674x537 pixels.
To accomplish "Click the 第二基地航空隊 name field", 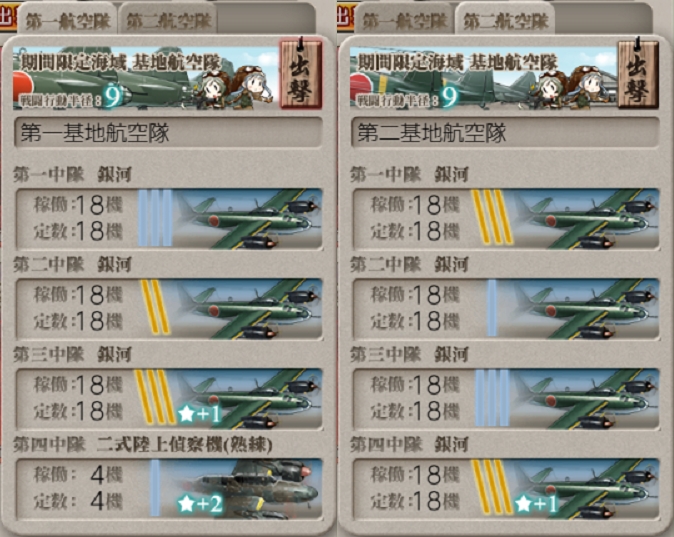I will (505, 132).
